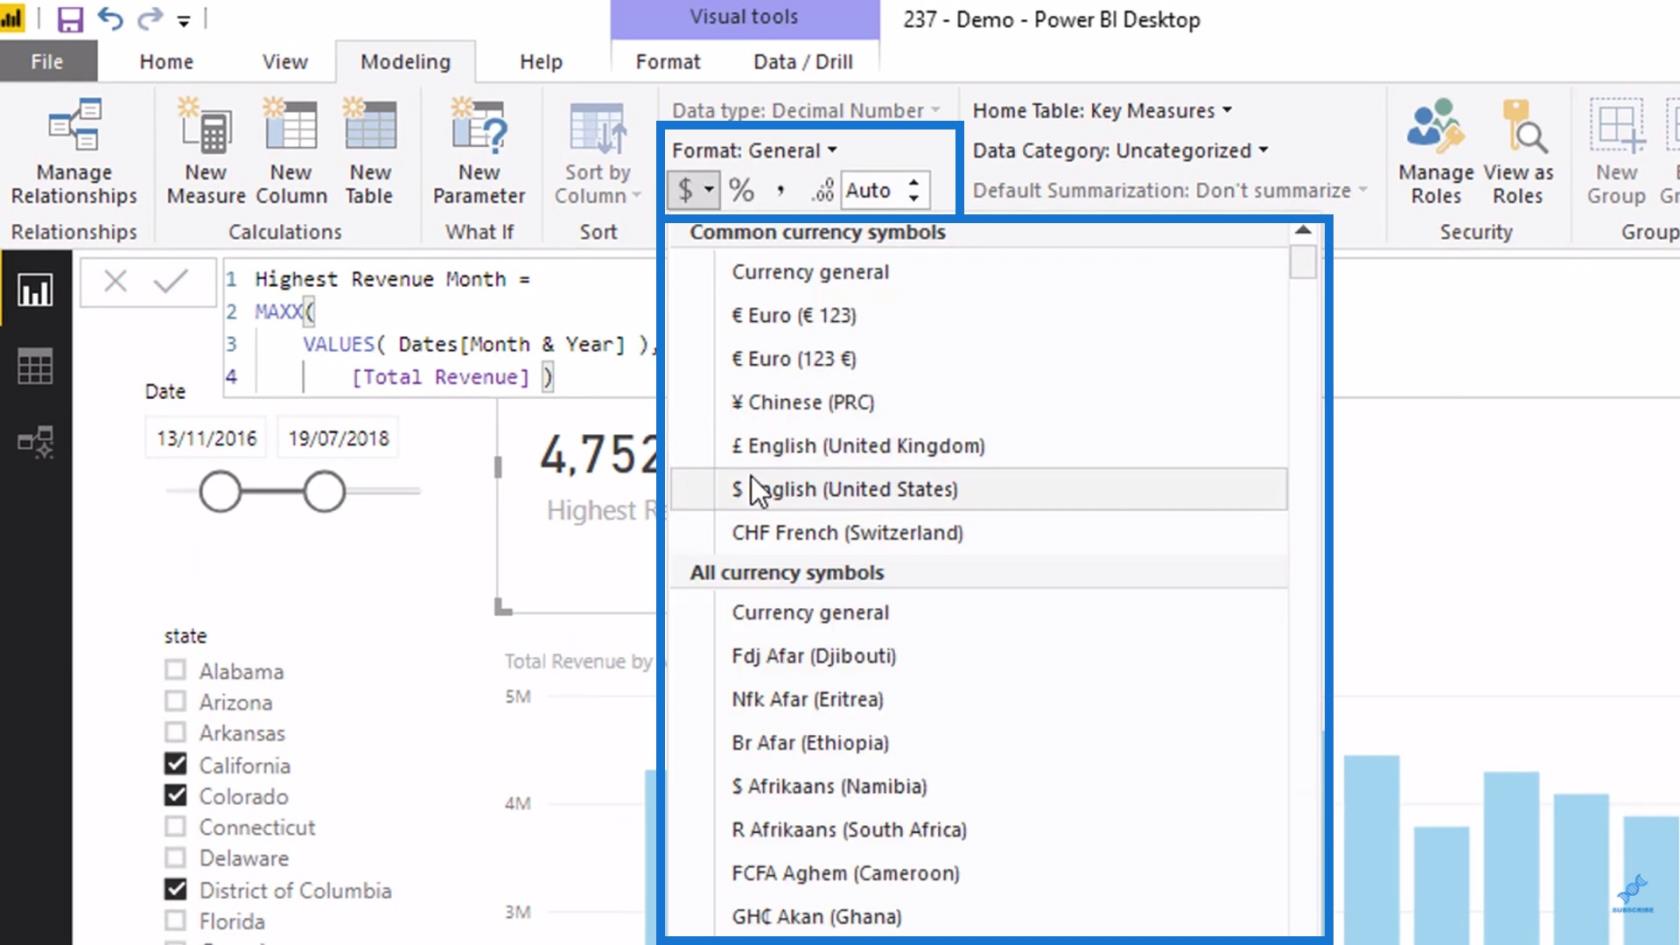The width and height of the screenshot is (1680, 945).
Task: Open Manage Roles
Action: 1436,152
